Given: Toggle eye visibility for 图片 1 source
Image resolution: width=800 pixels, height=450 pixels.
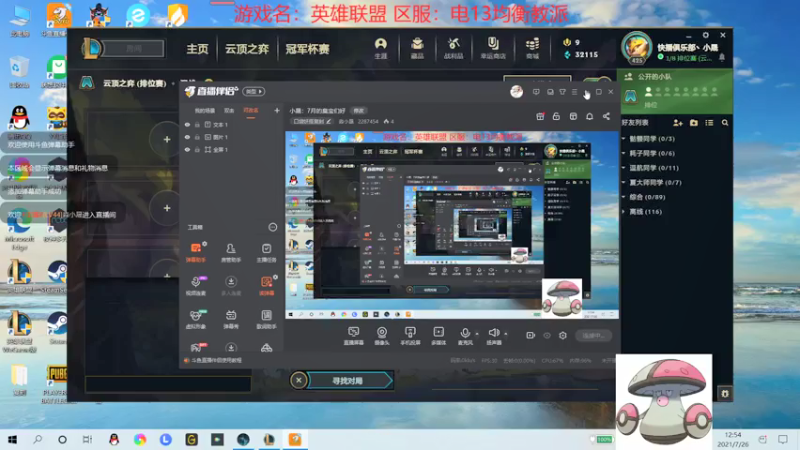Looking at the screenshot, I should point(187,137).
